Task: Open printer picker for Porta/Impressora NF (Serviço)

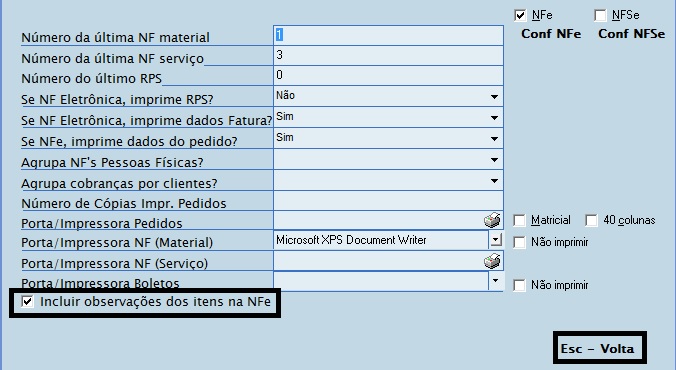Action: (492, 261)
